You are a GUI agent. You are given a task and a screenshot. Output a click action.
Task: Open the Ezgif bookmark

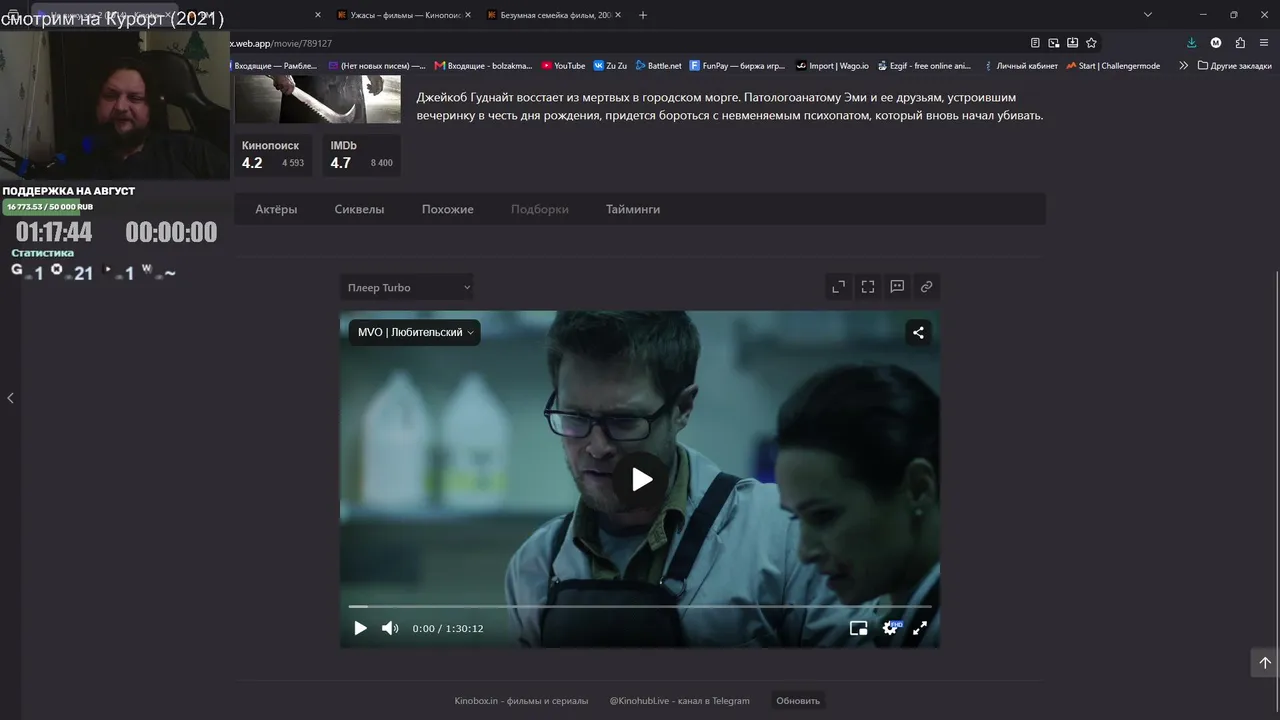pyautogui.click(x=924, y=66)
